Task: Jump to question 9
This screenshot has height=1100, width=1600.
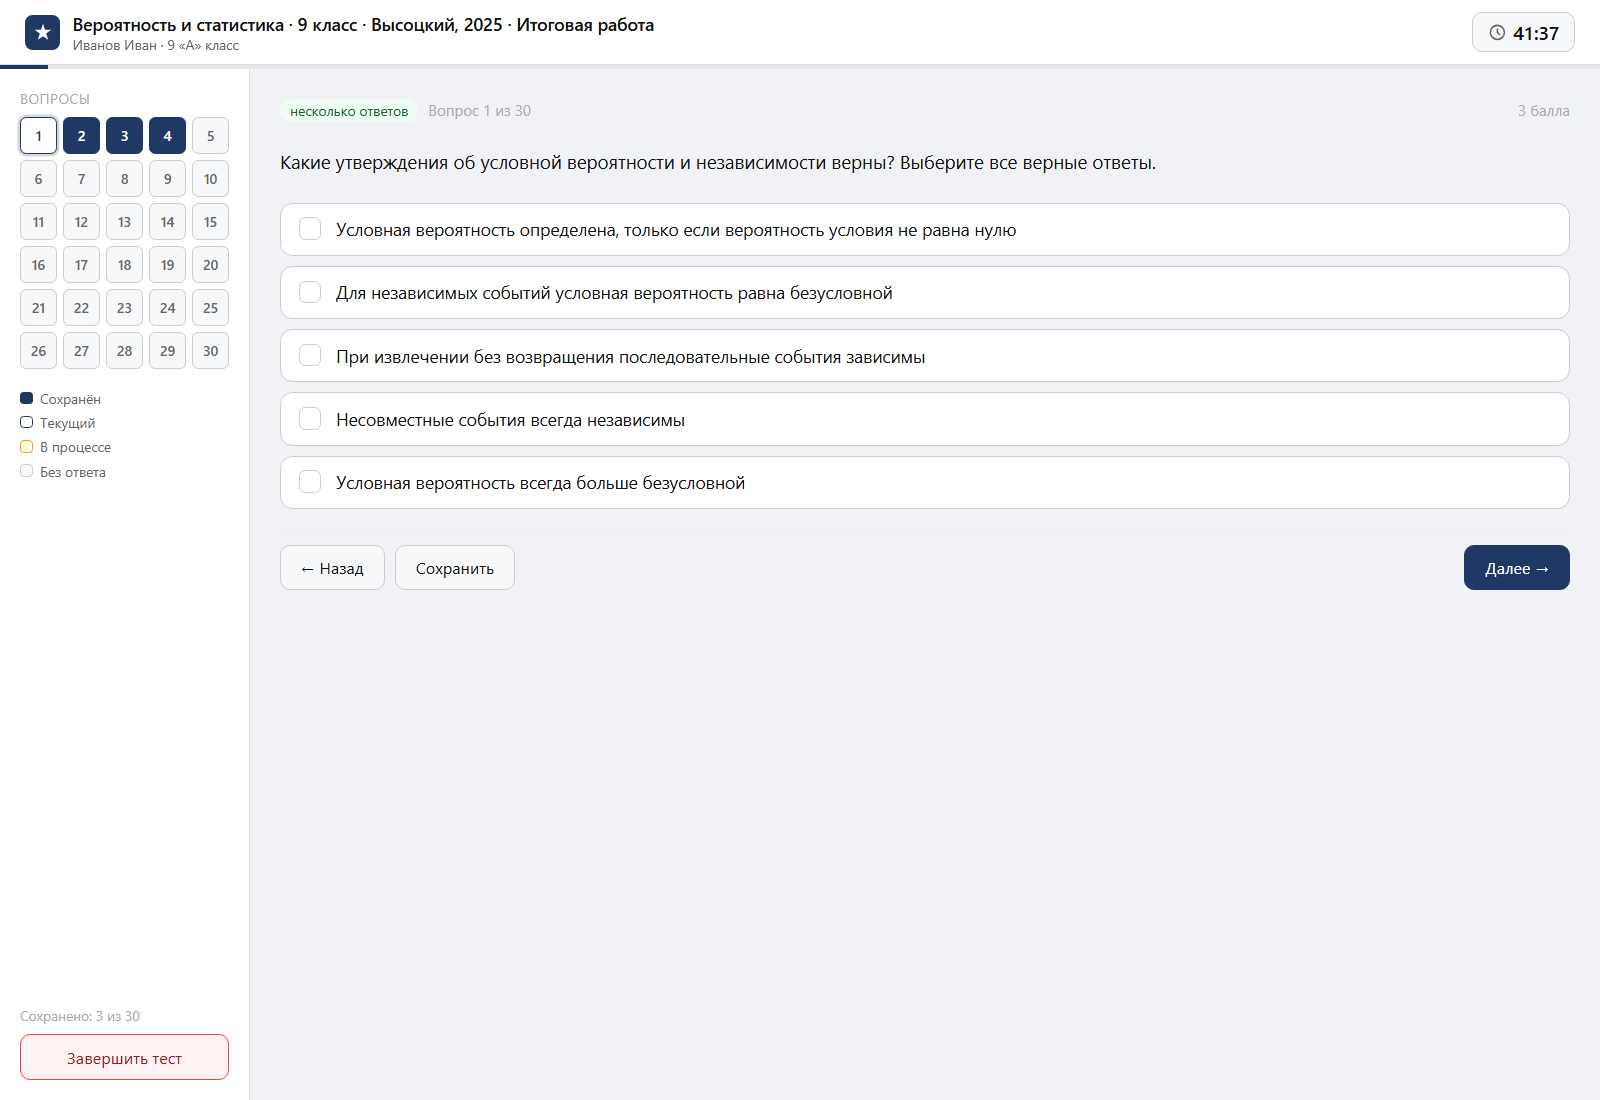Action: pyautogui.click(x=167, y=179)
